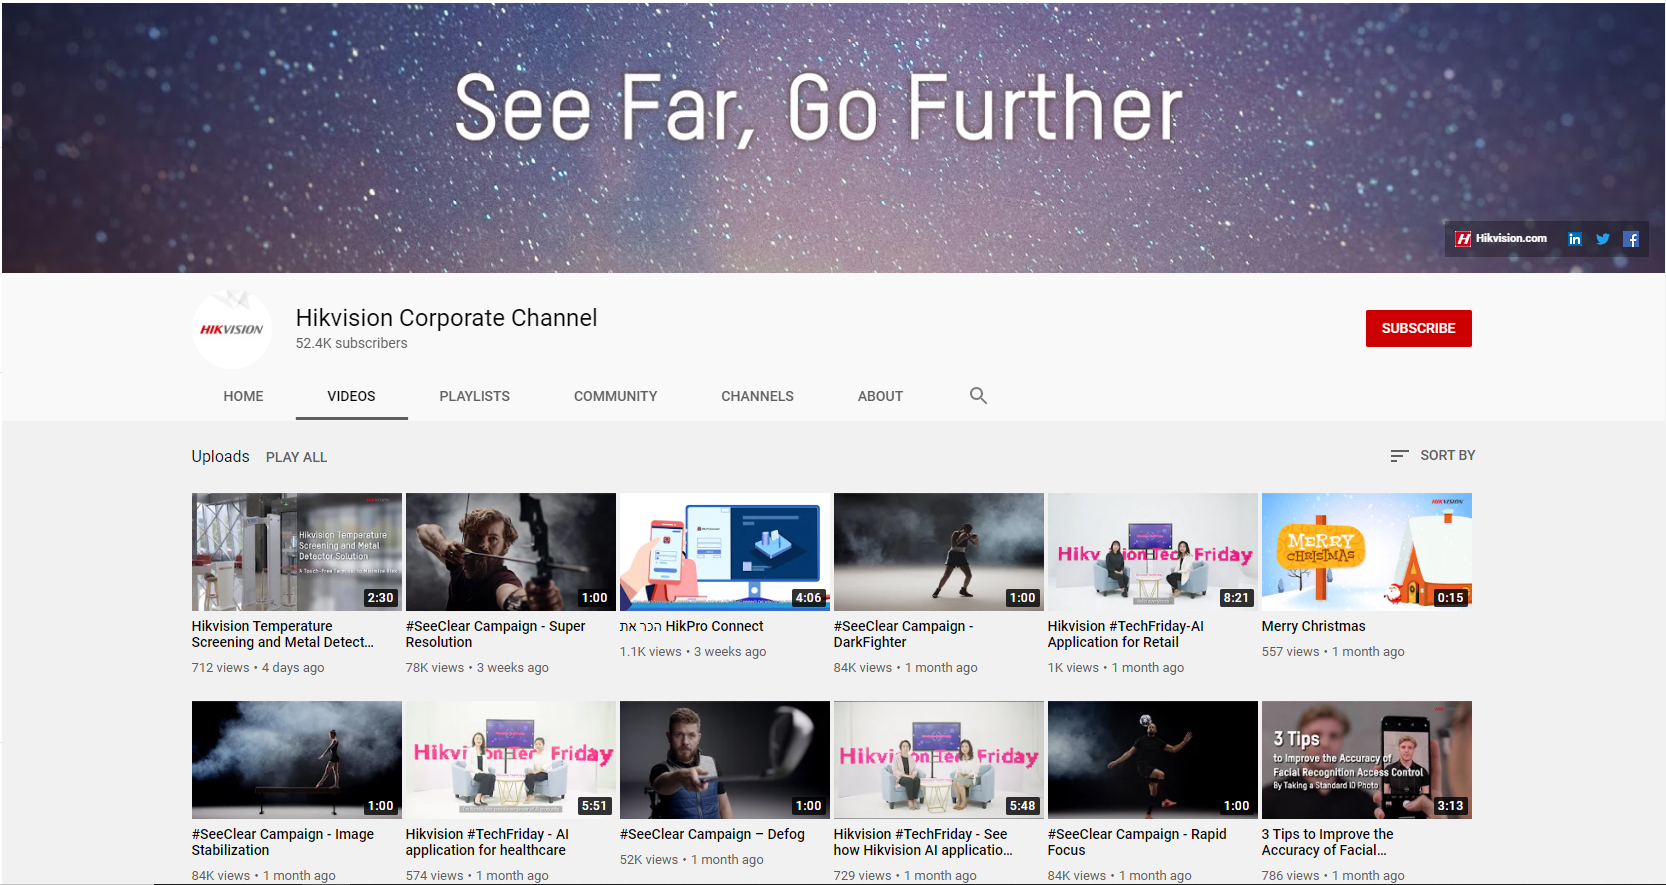Screen dimensions: 1666x885
Task: Click title 'AI application for healthcare'
Action: pos(488,842)
